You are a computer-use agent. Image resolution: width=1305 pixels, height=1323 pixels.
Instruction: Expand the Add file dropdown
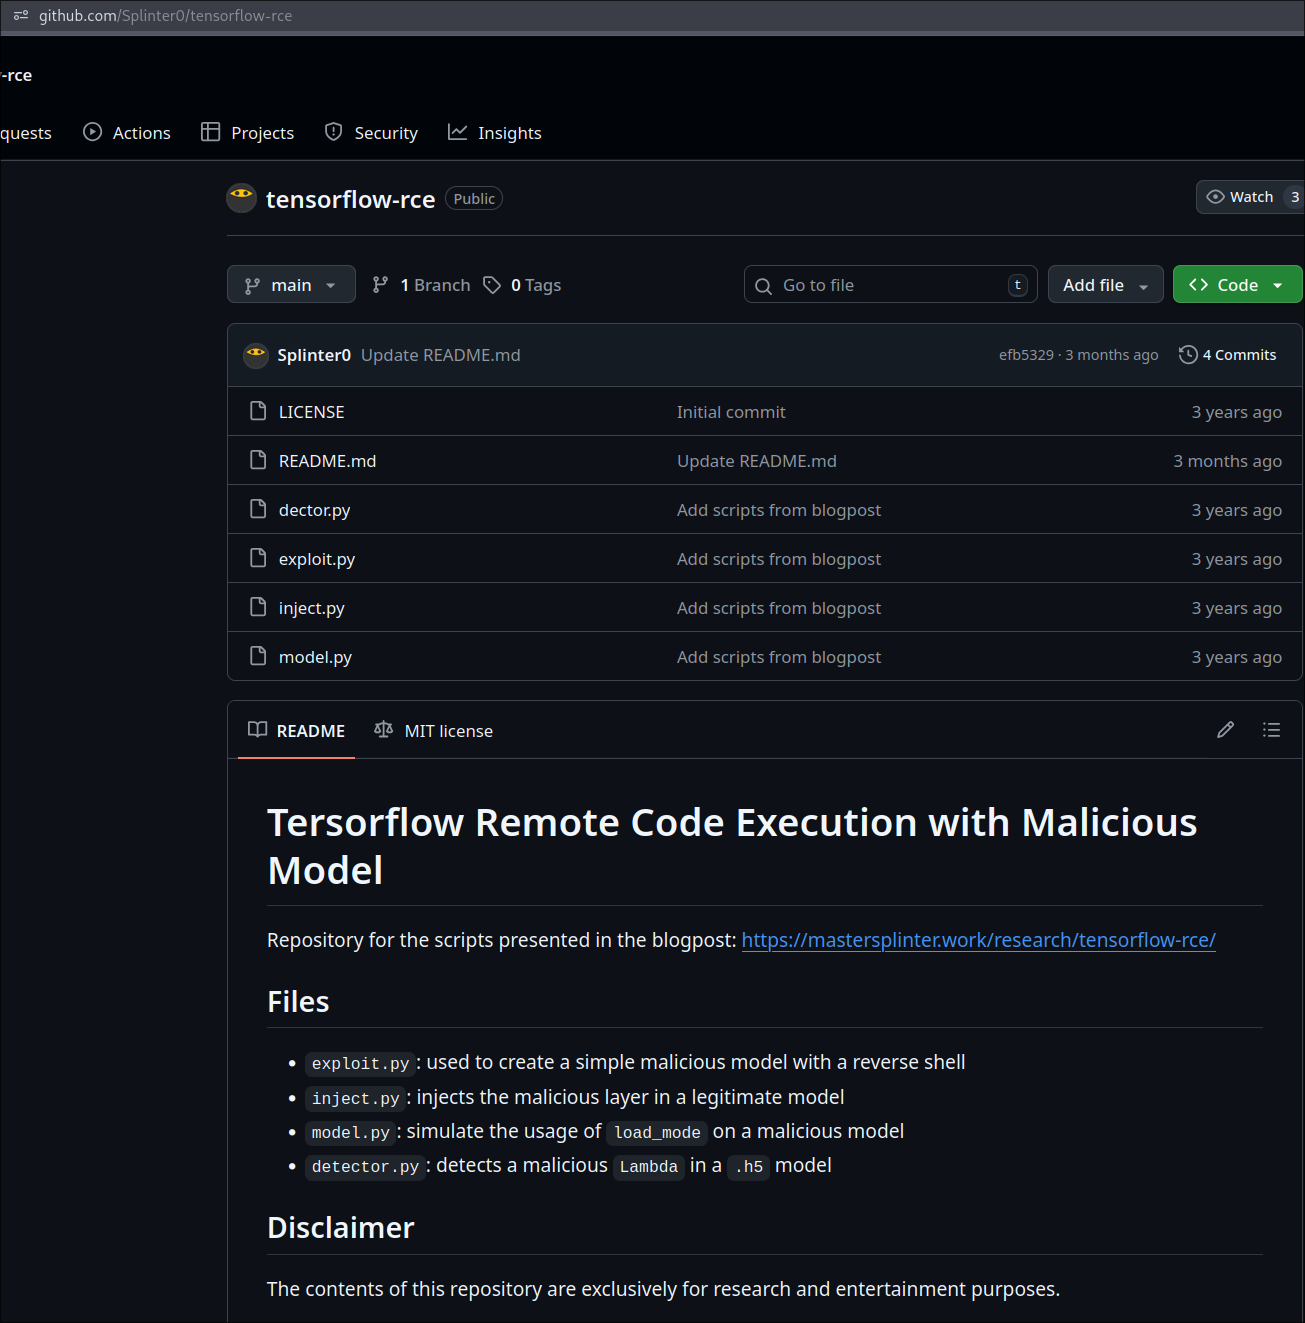pos(1105,285)
